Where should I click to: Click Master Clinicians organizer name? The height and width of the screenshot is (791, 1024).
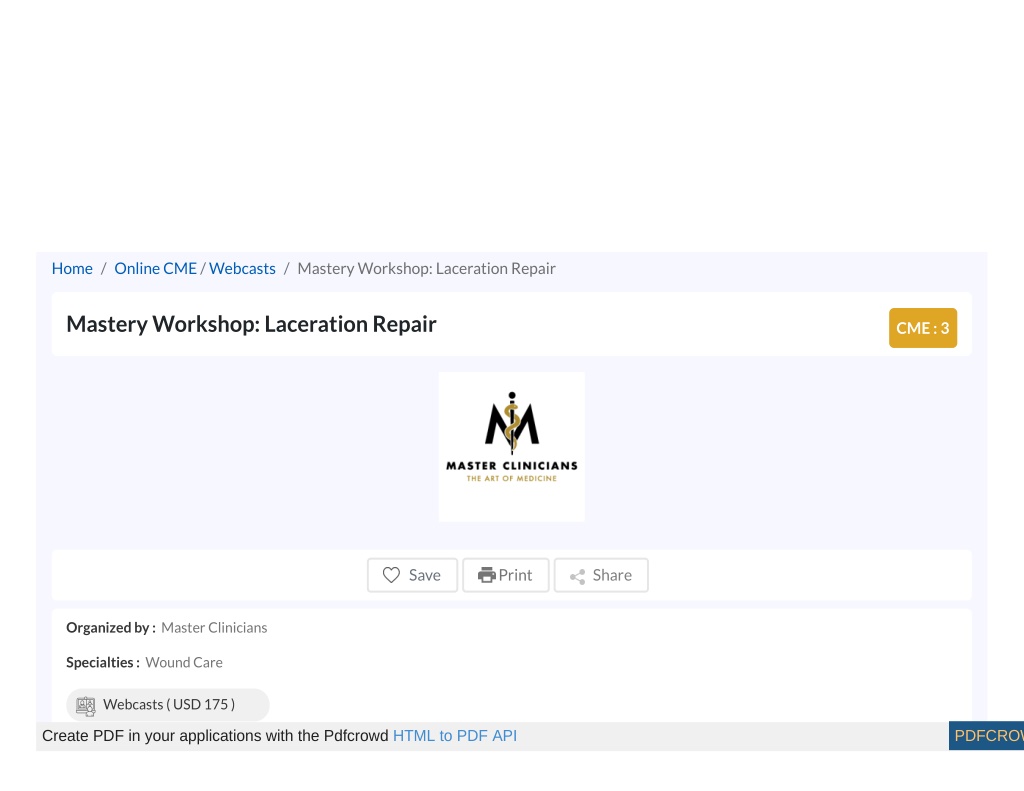coord(214,628)
